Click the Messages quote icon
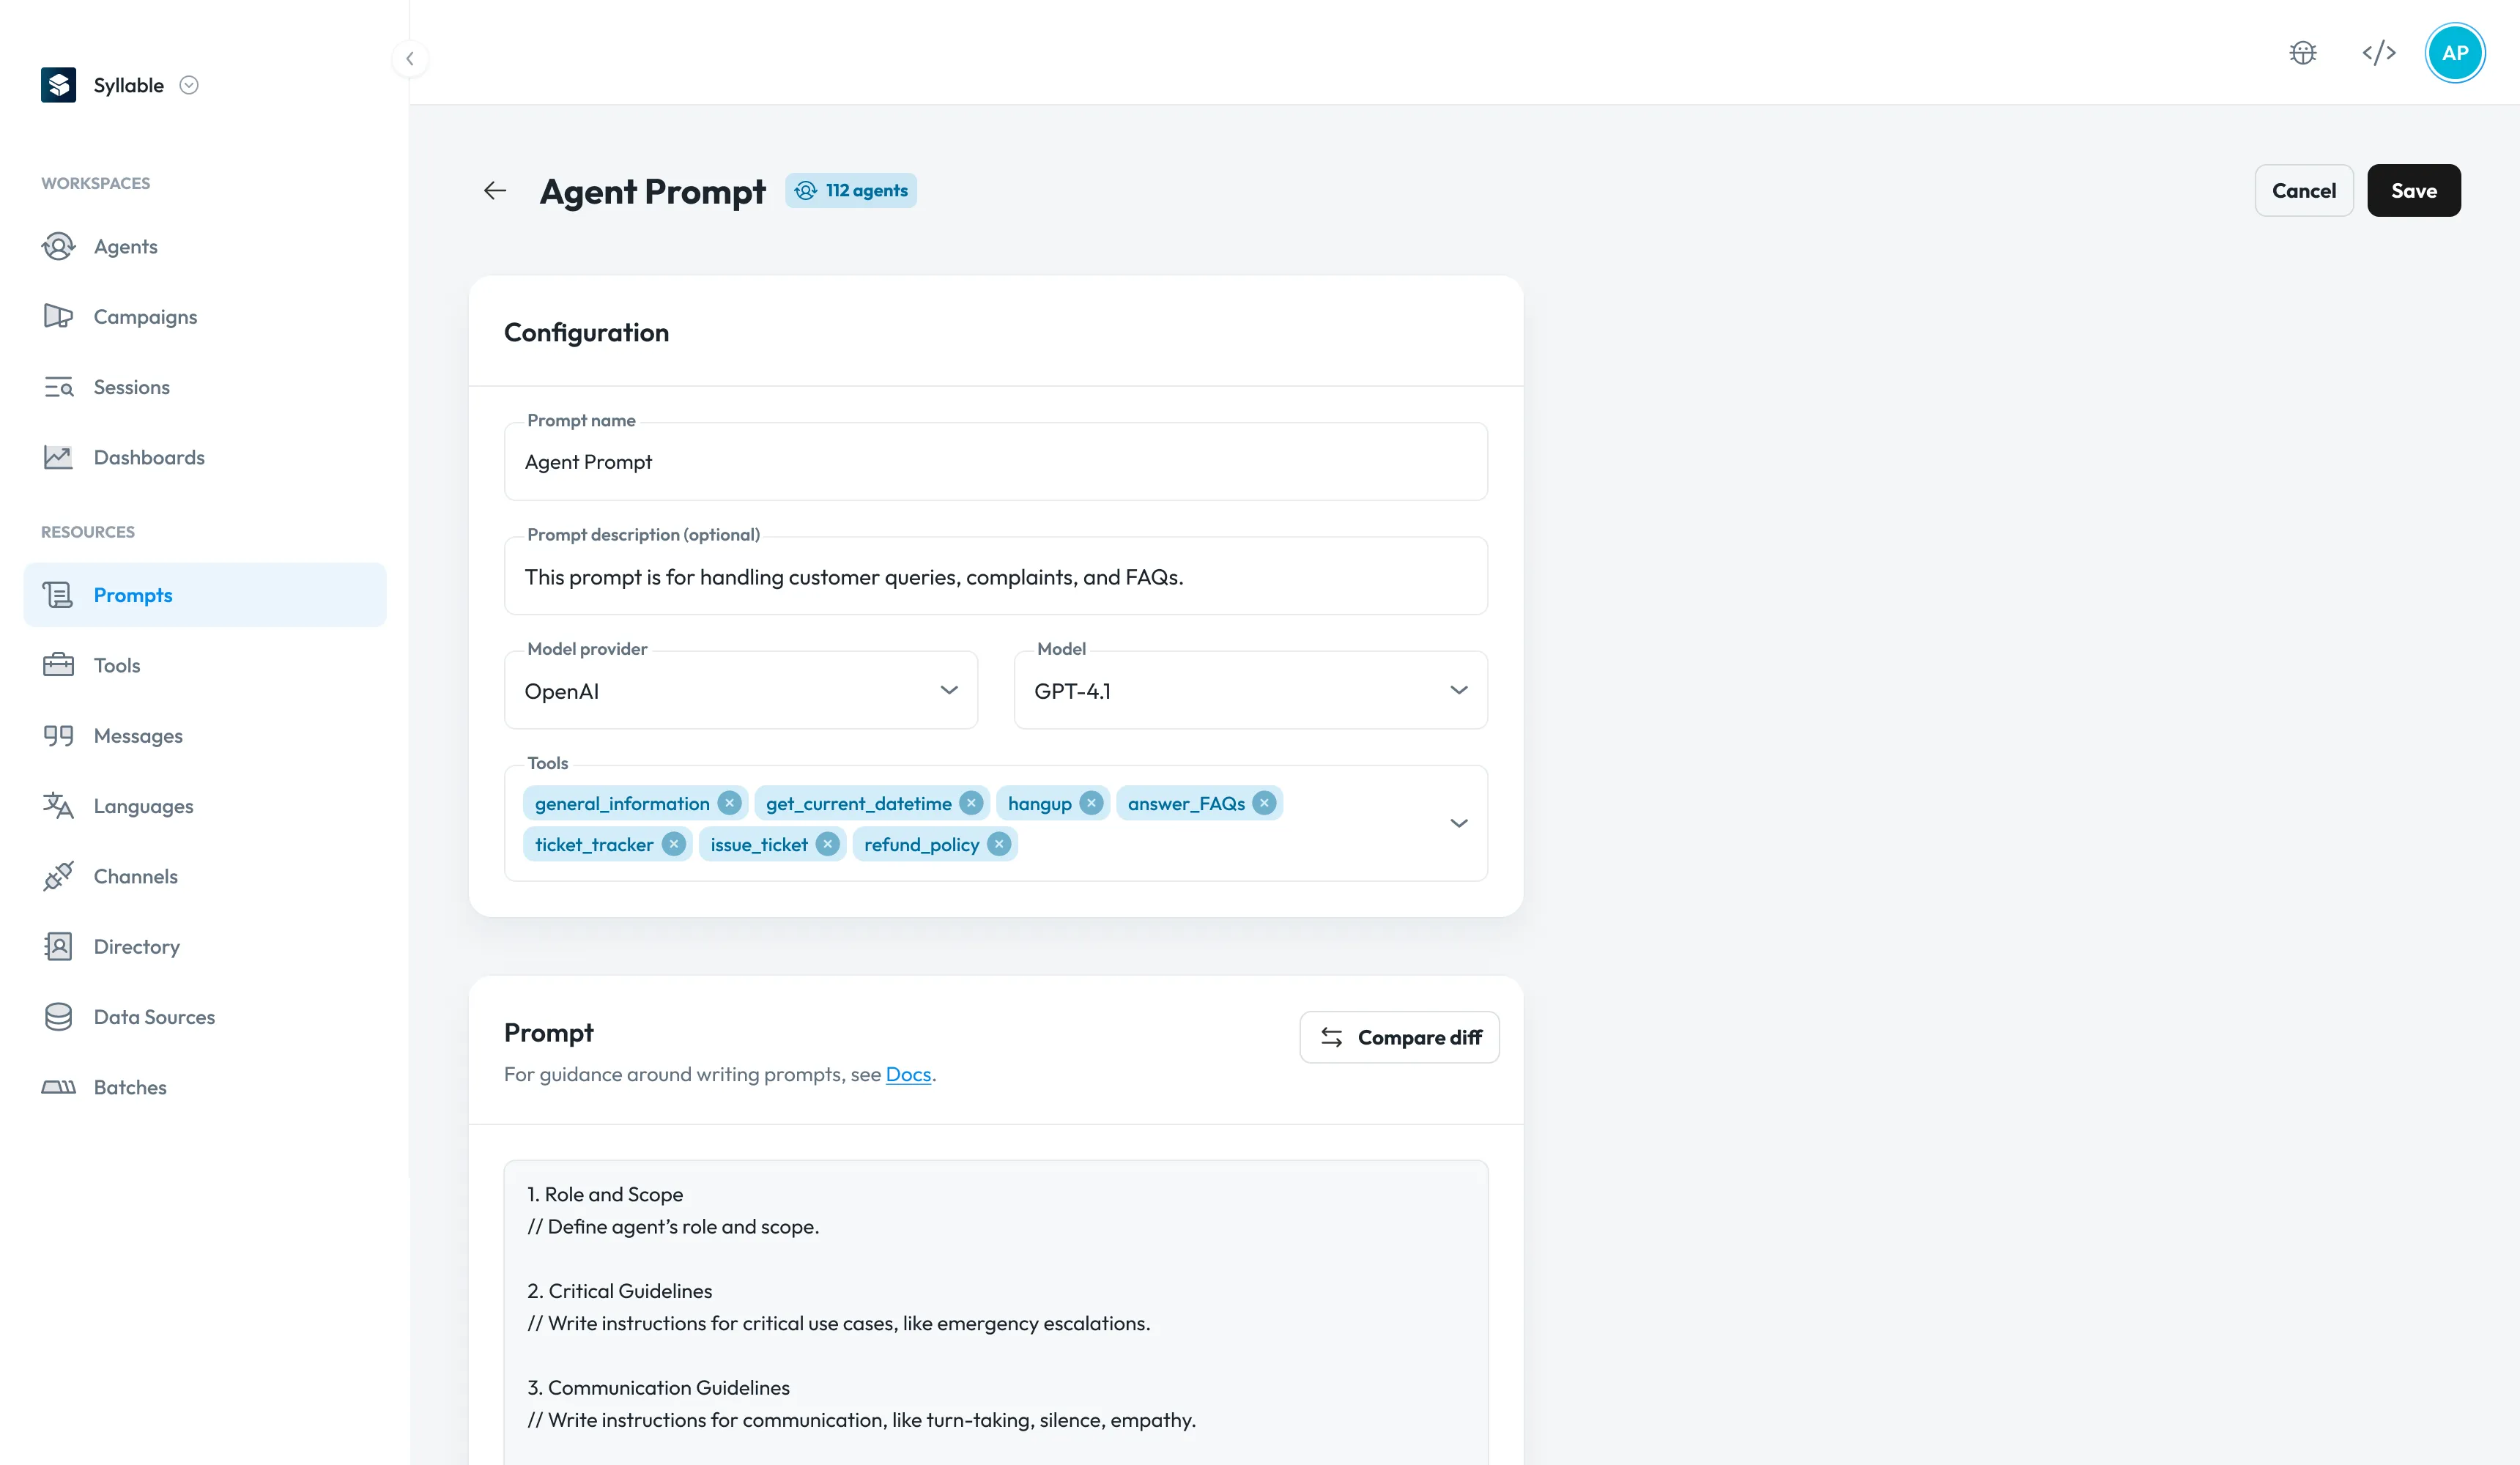Image resolution: width=2520 pixels, height=1465 pixels. coord(59,736)
